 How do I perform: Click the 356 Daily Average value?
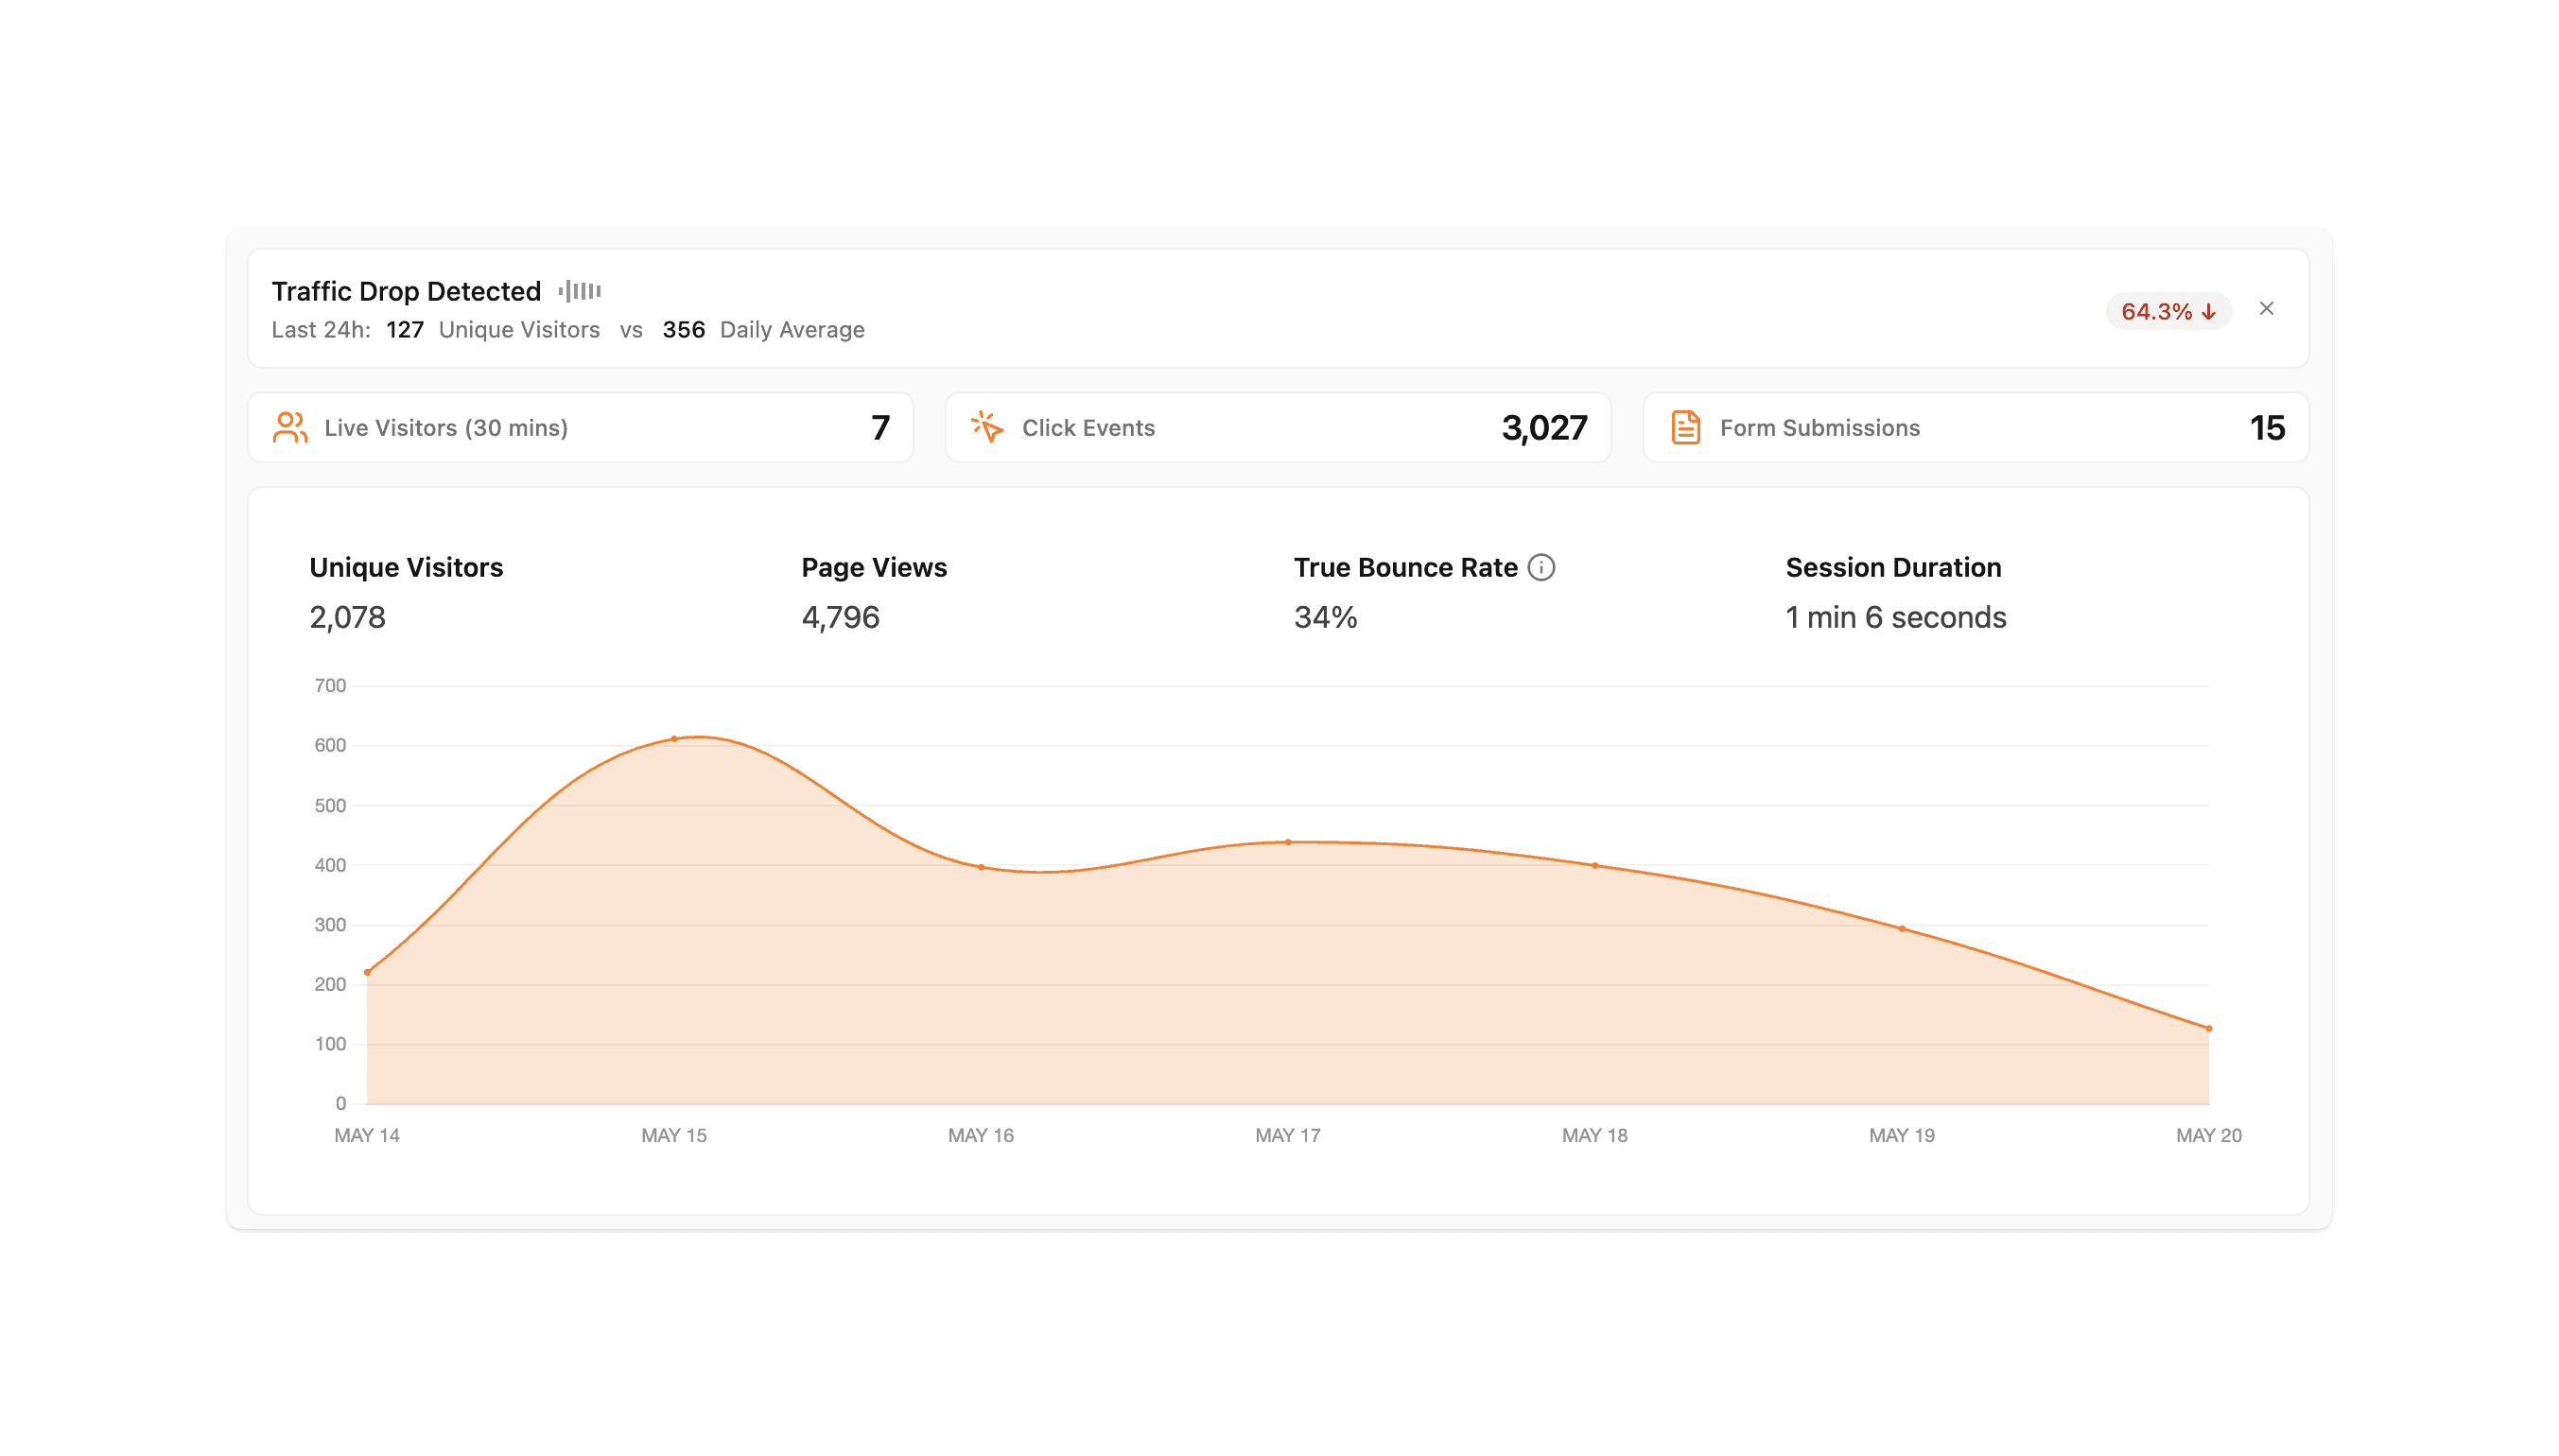pos(684,330)
